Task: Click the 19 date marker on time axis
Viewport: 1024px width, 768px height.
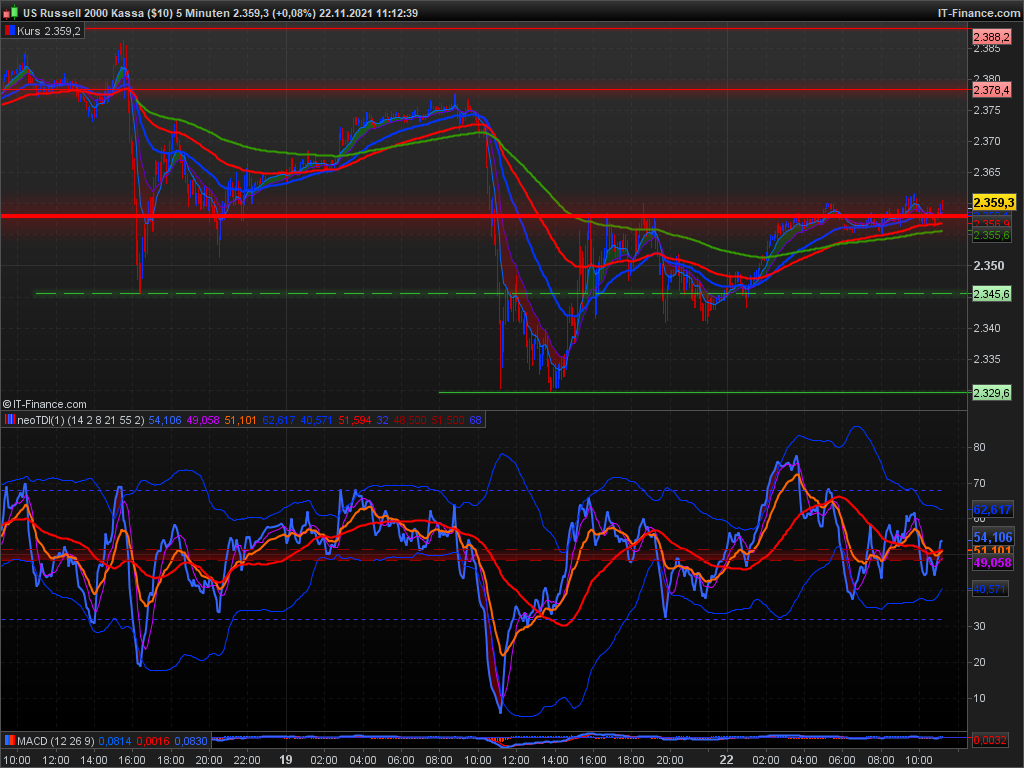Action: 286,759
